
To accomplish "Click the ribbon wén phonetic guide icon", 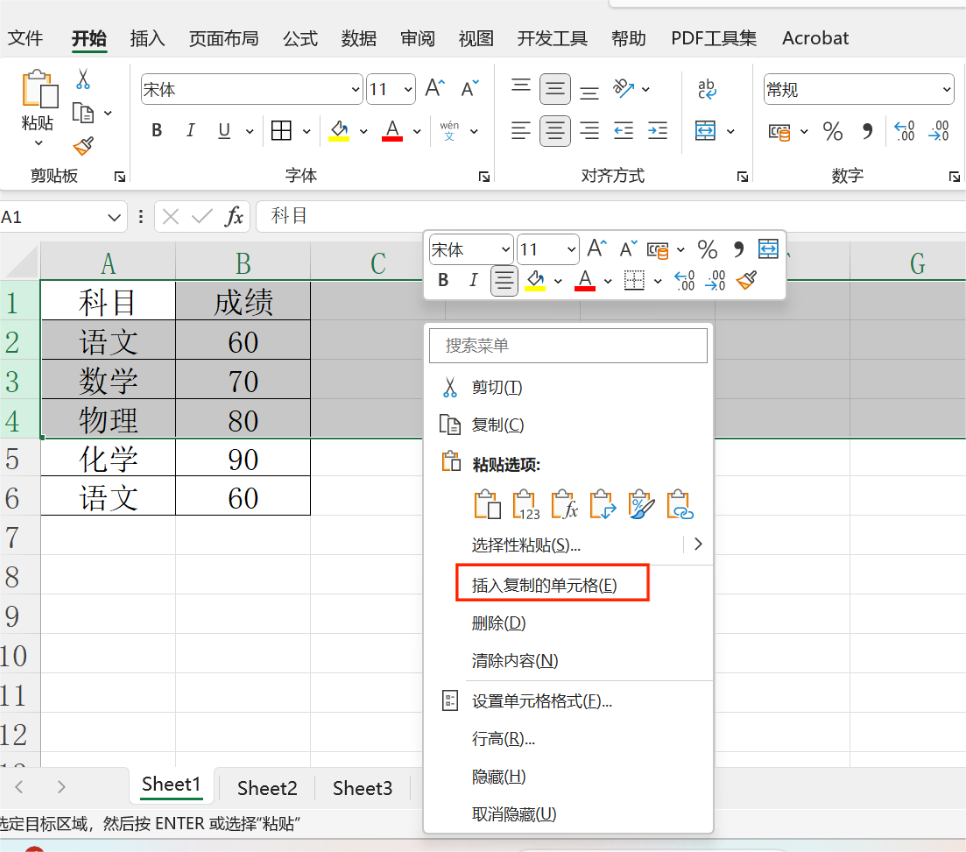I will pyautogui.click(x=449, y=131).
